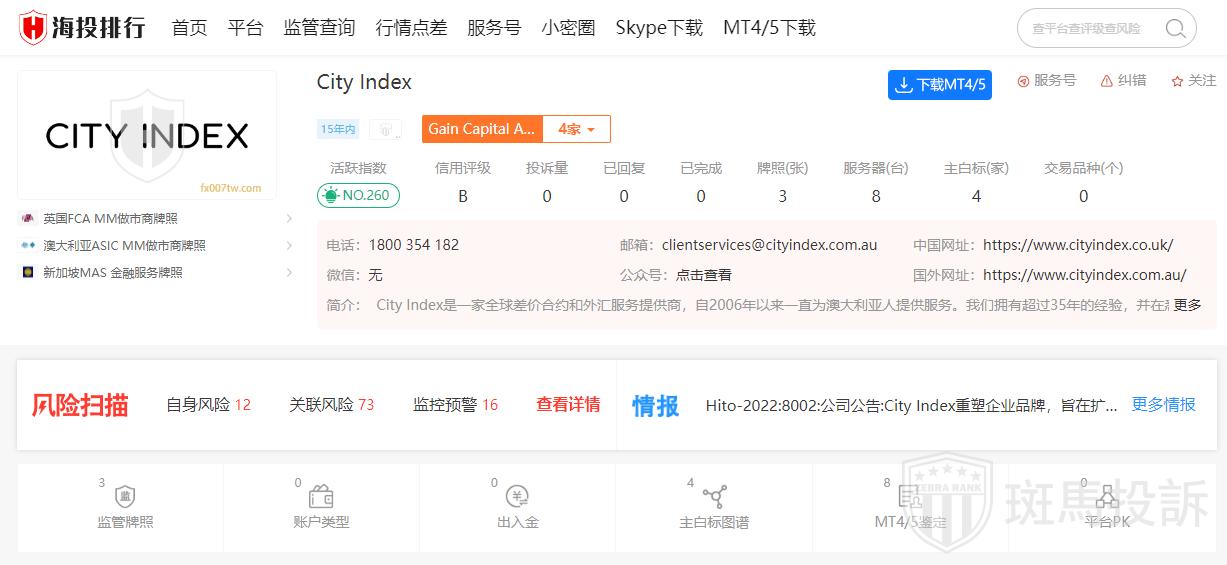
Task: Expand 新加坡MAS 金融服务牌照 row chevron
Action: 289,272
